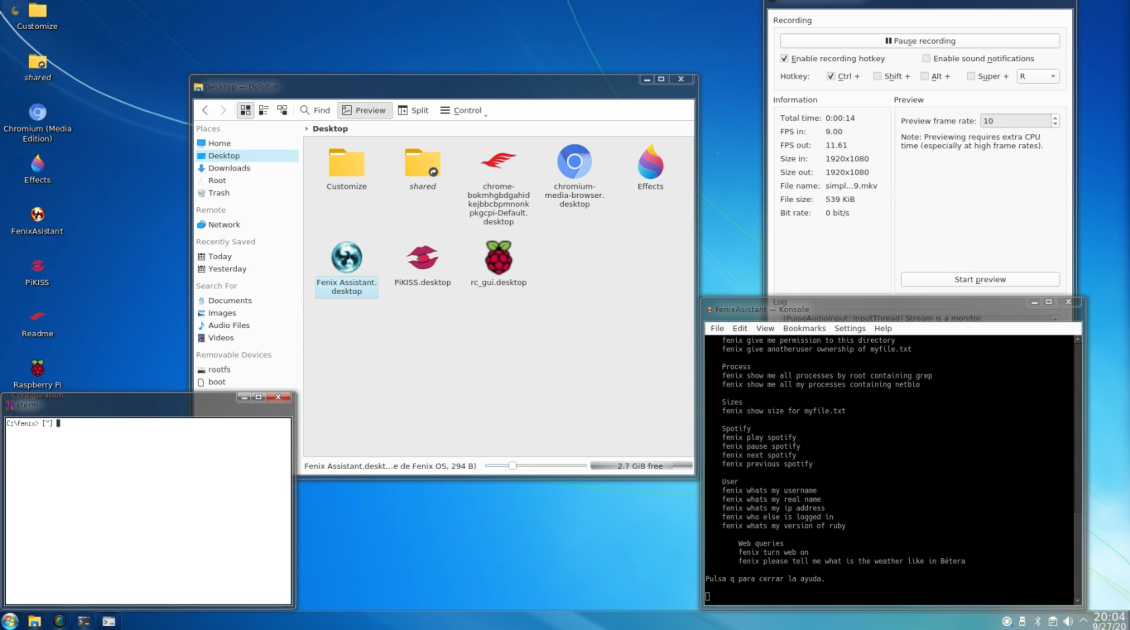Open the PiKISS.desktop file in Dolphin
This screenshot has height=630, width=1130.
point(422,258)
